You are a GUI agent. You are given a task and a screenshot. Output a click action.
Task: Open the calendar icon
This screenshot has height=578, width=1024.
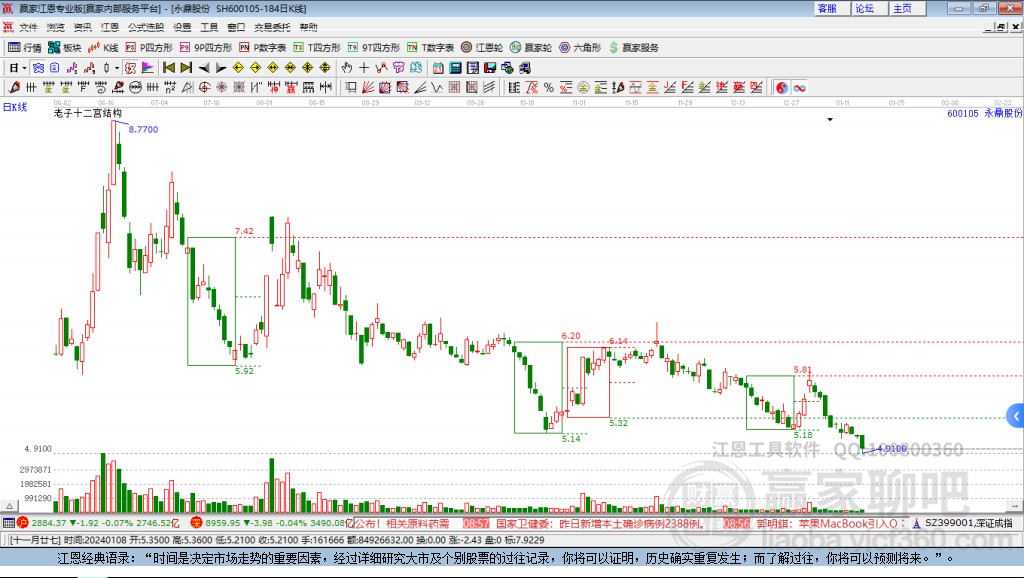coord(438,68)
